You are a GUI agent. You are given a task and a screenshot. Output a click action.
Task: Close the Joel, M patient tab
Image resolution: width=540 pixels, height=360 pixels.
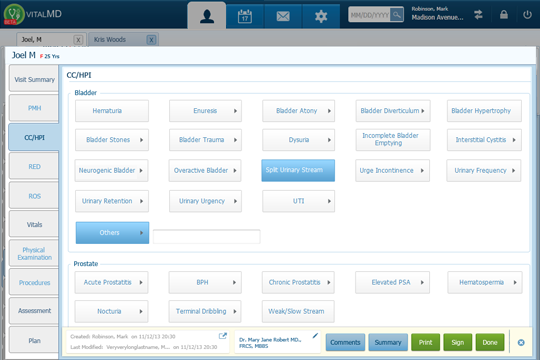[78, 40]
